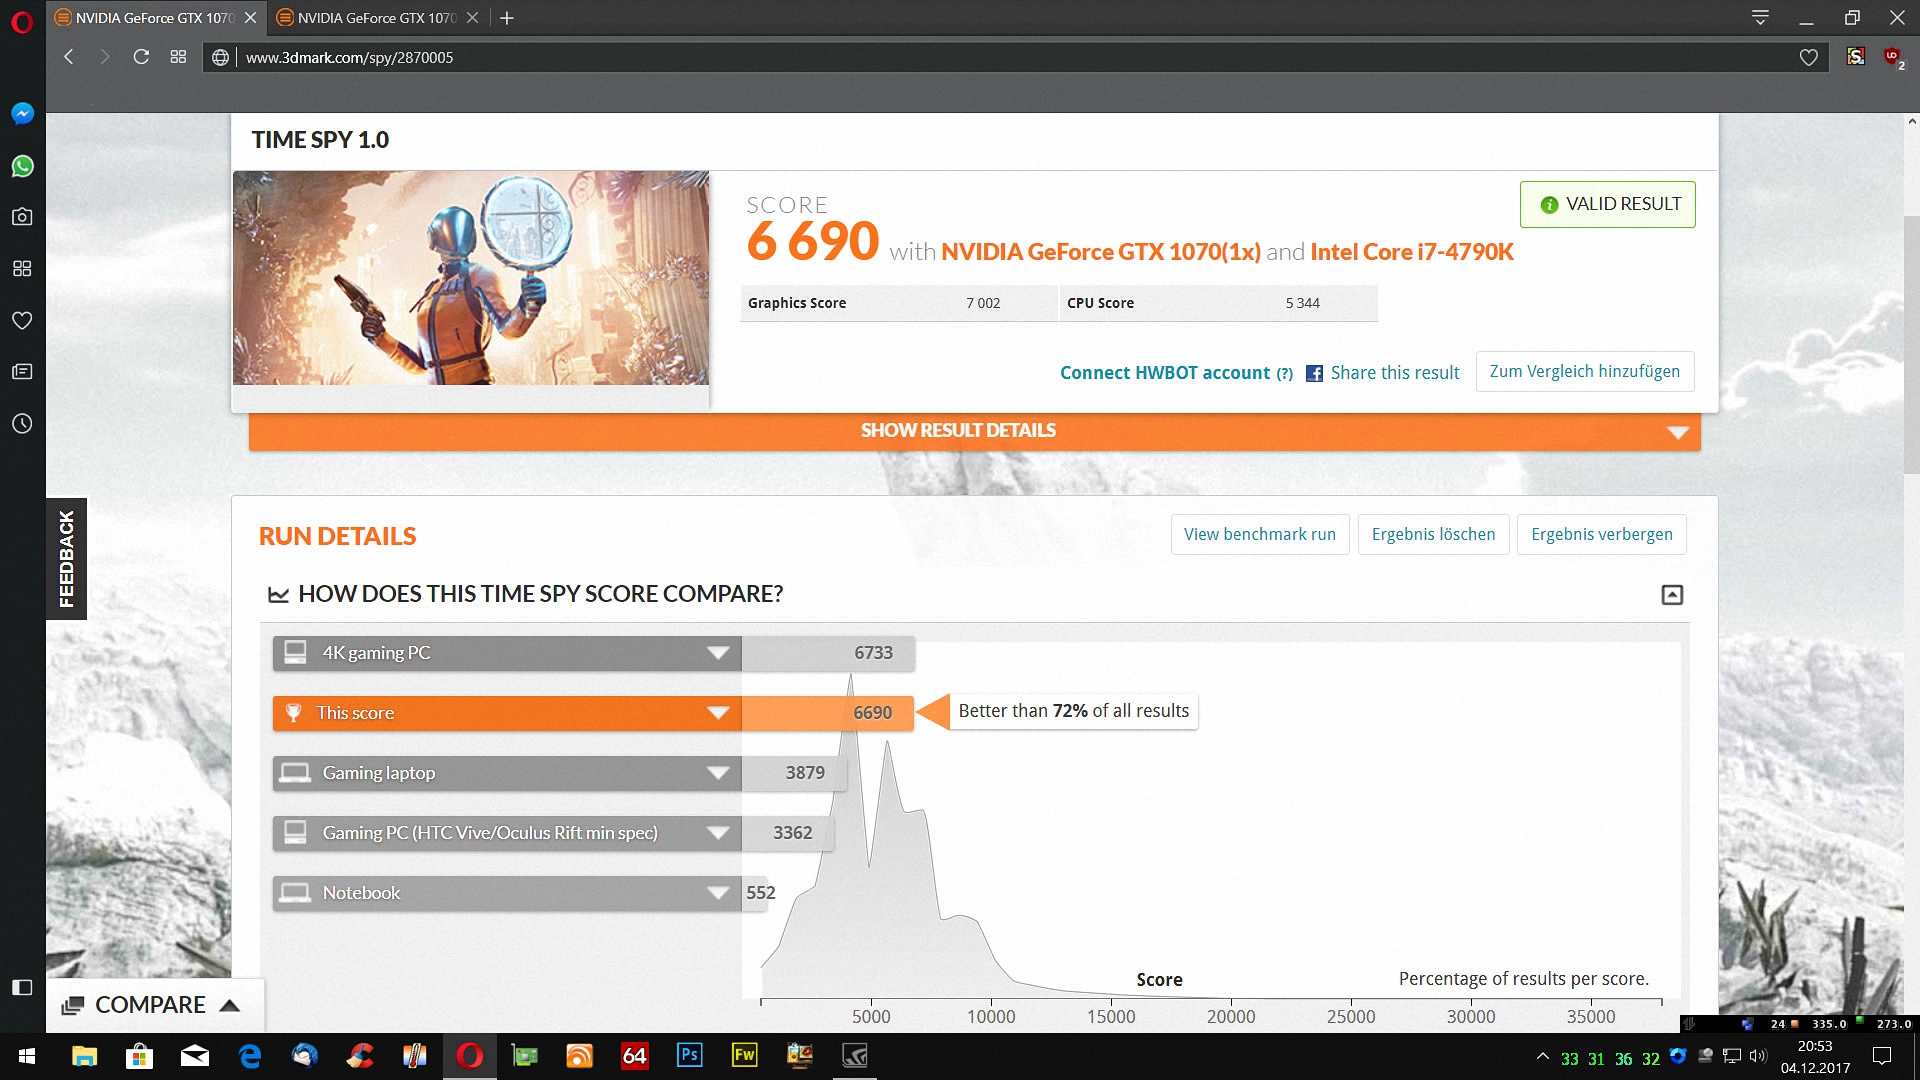Switch to second NVIDIA GeForce GTX tab

click(376, 18)
